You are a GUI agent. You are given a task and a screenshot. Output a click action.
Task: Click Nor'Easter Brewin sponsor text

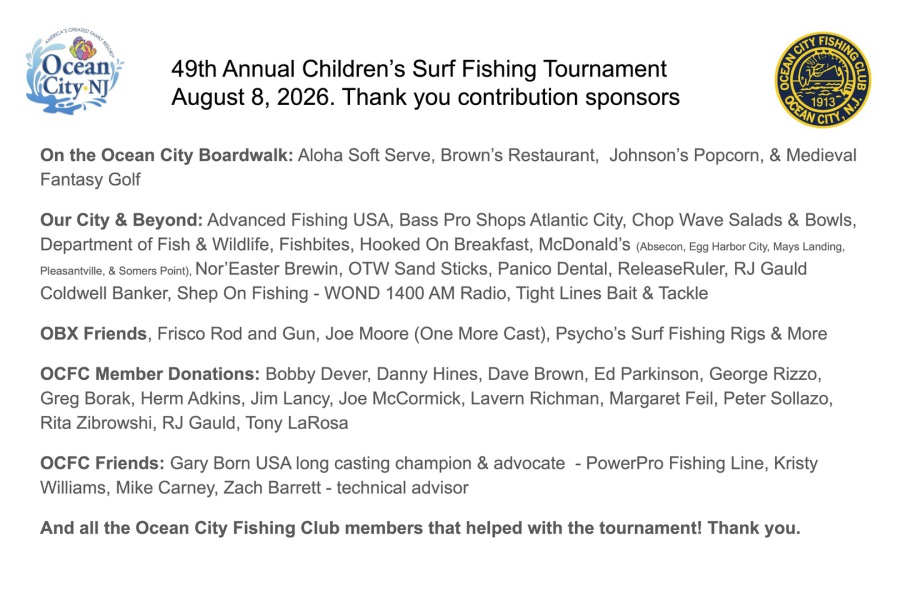[266, 269]
